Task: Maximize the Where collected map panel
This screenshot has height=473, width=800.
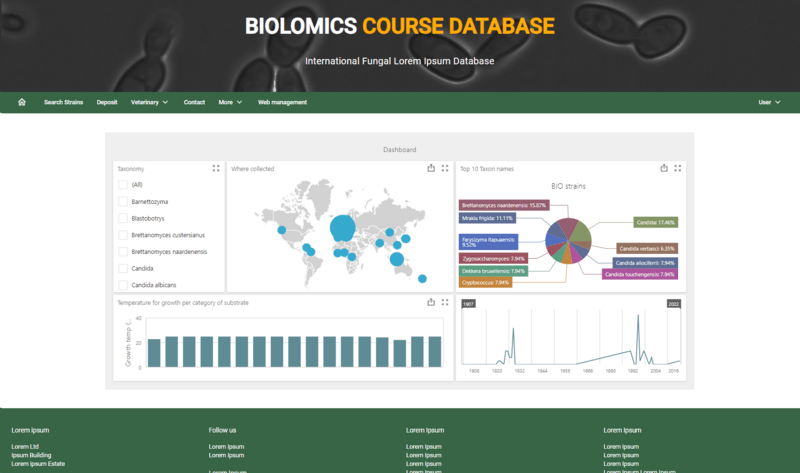Action: click(x=445, y=168)
